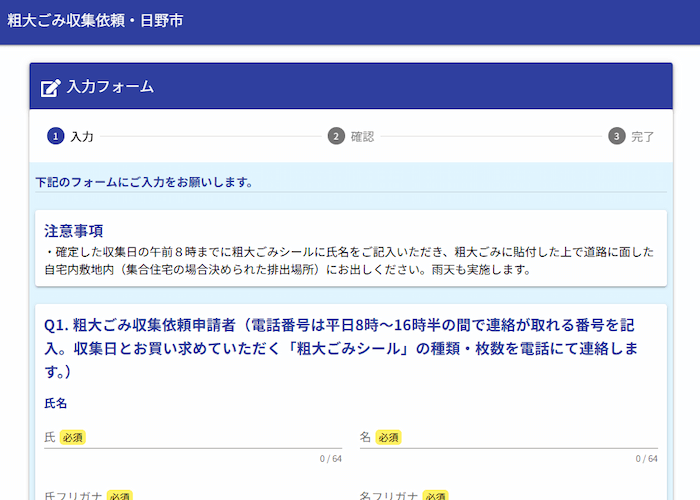Click the 確認 step label
700x500 pixels.
point(362,137)
